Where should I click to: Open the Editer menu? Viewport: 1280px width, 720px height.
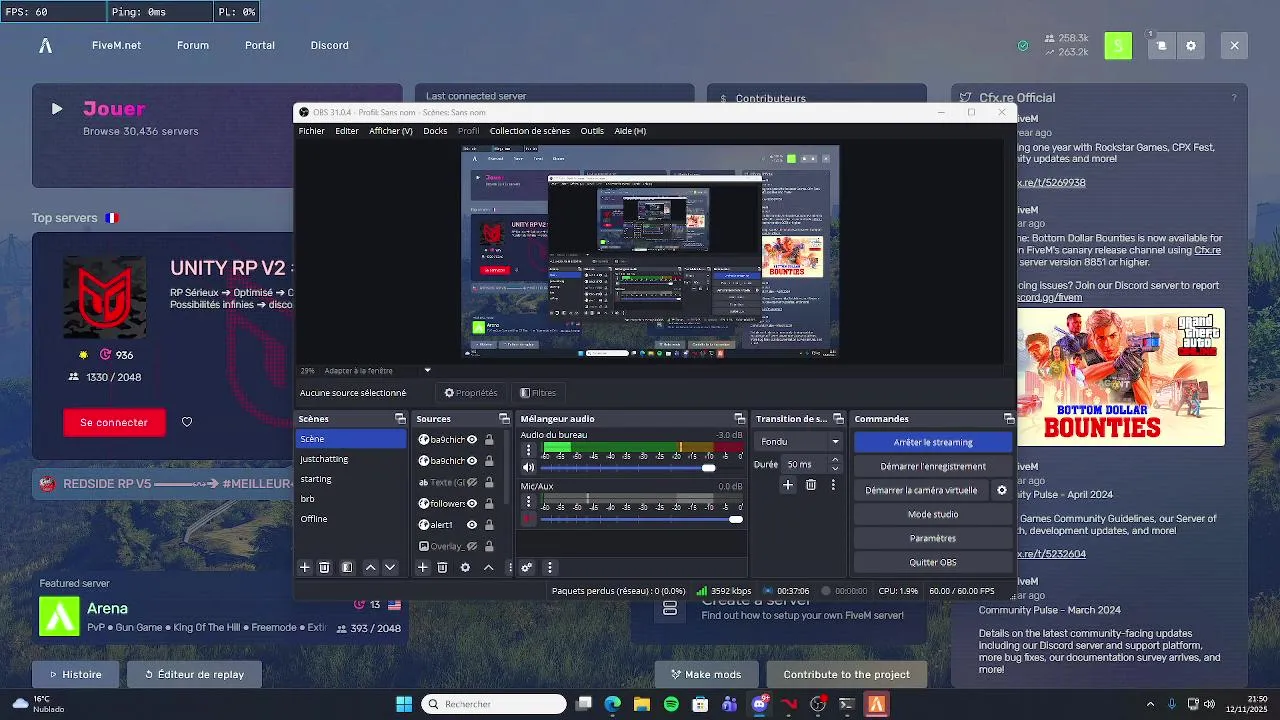coord(347,131)
